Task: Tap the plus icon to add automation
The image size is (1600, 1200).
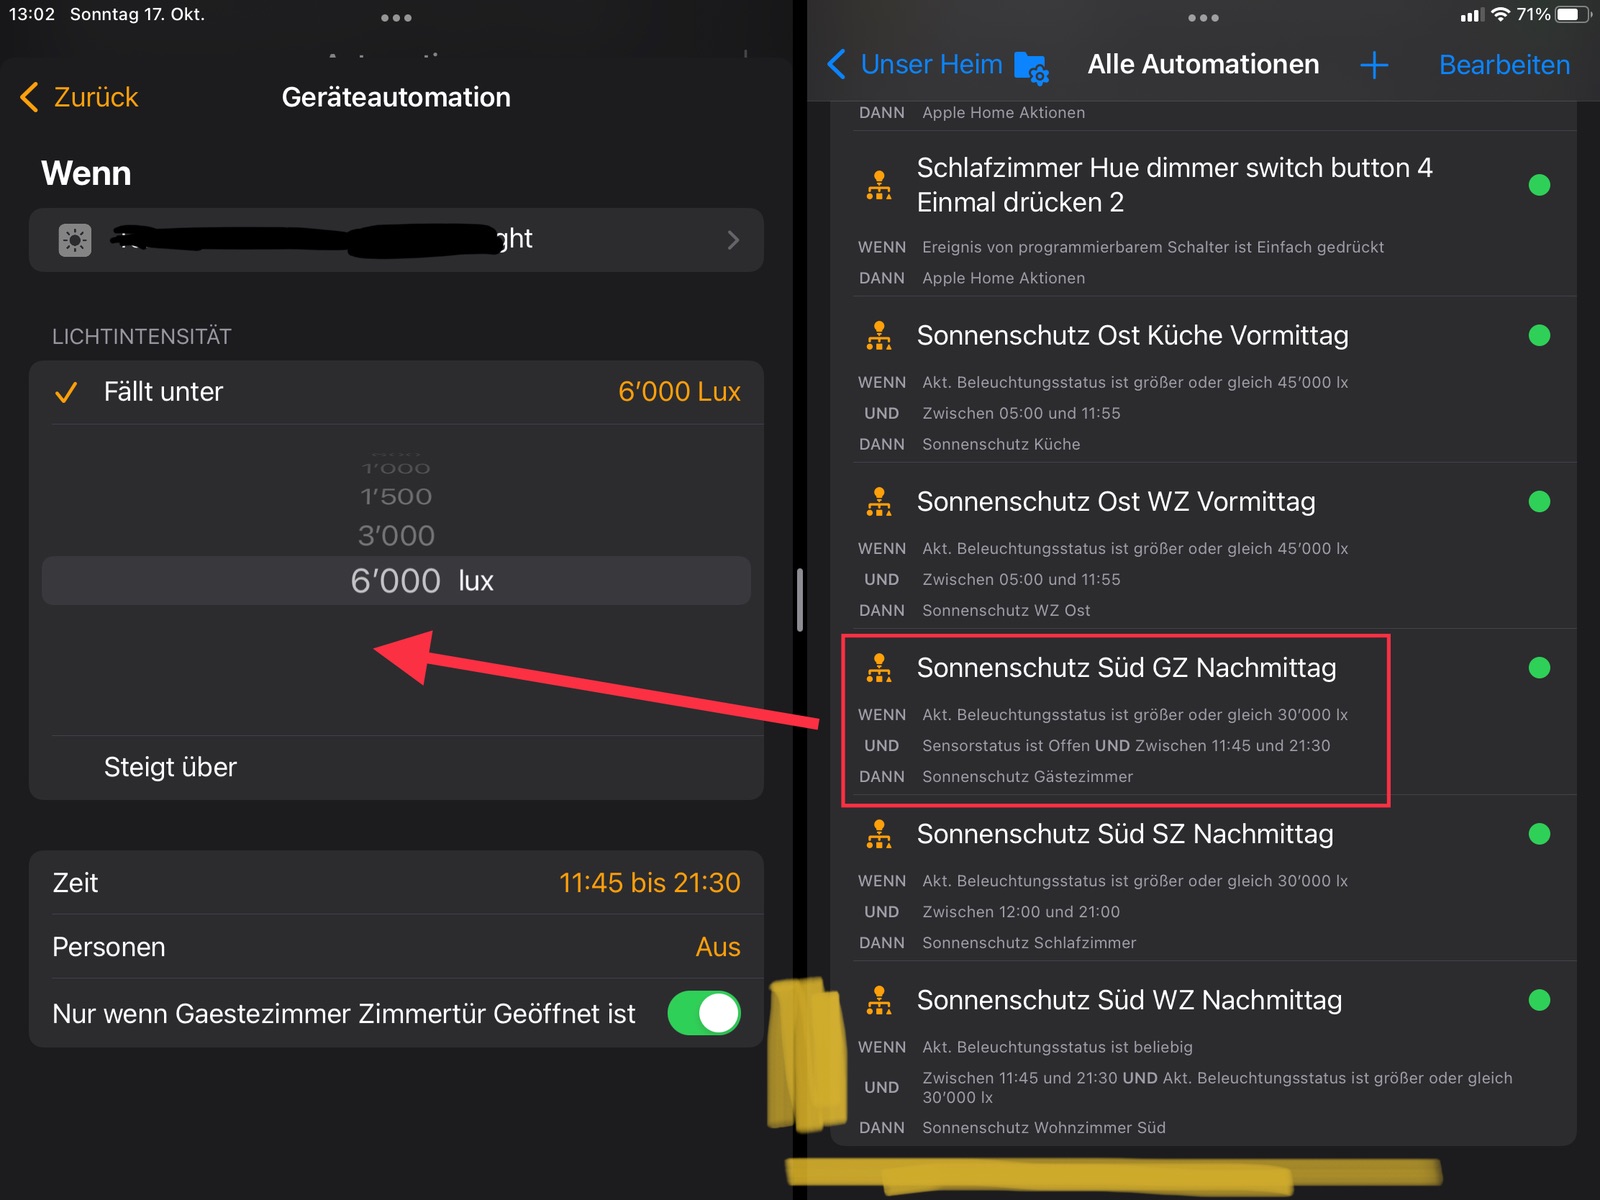Action: point(1374,66)
